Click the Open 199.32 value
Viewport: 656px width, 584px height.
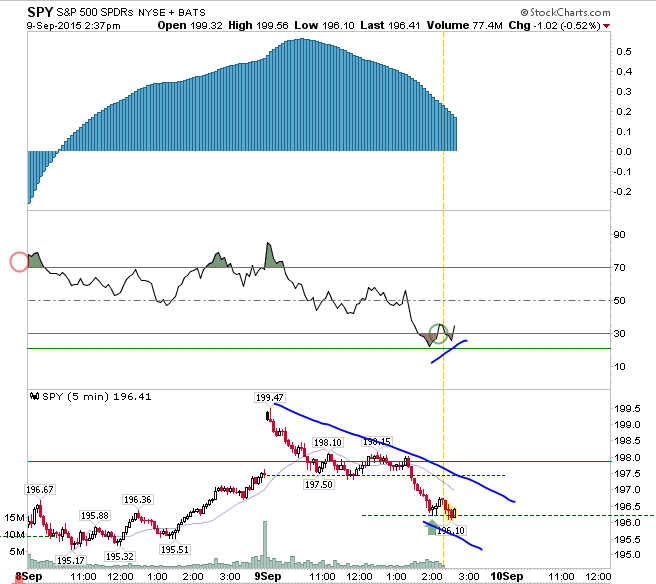pyautogui.click(x=190, y=26)
